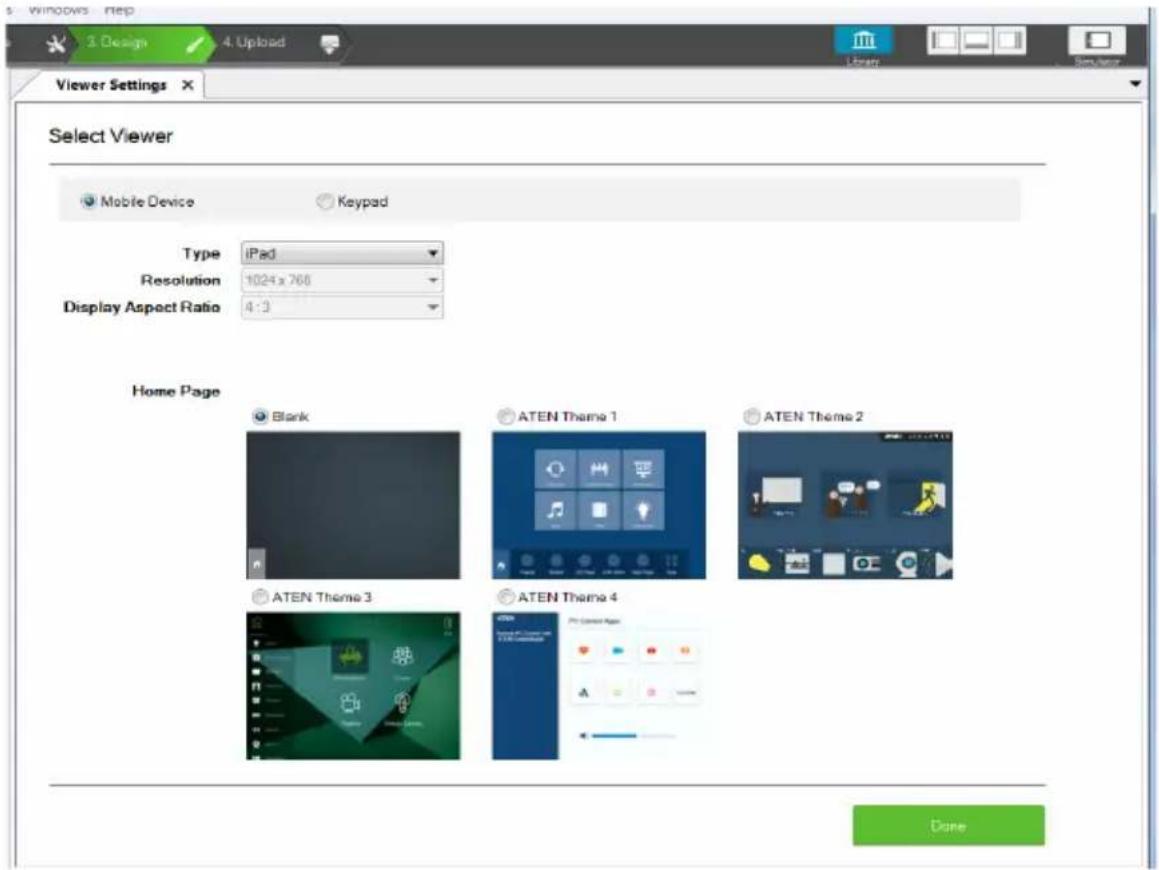
Task: Open the Type dropdown showing iPad
Action: click(342, 254)
